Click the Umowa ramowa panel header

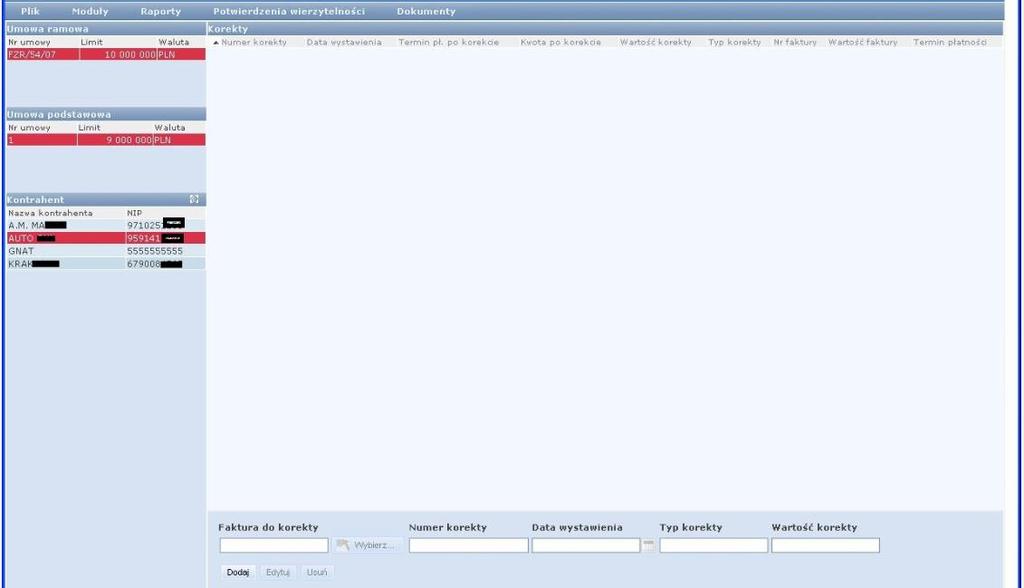point(106,29)
